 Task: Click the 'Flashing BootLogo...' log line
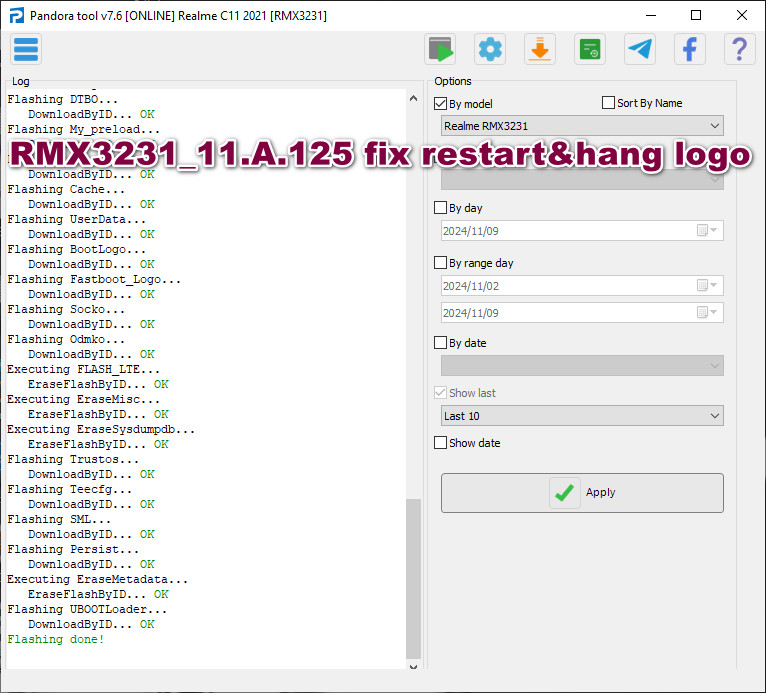77,250
